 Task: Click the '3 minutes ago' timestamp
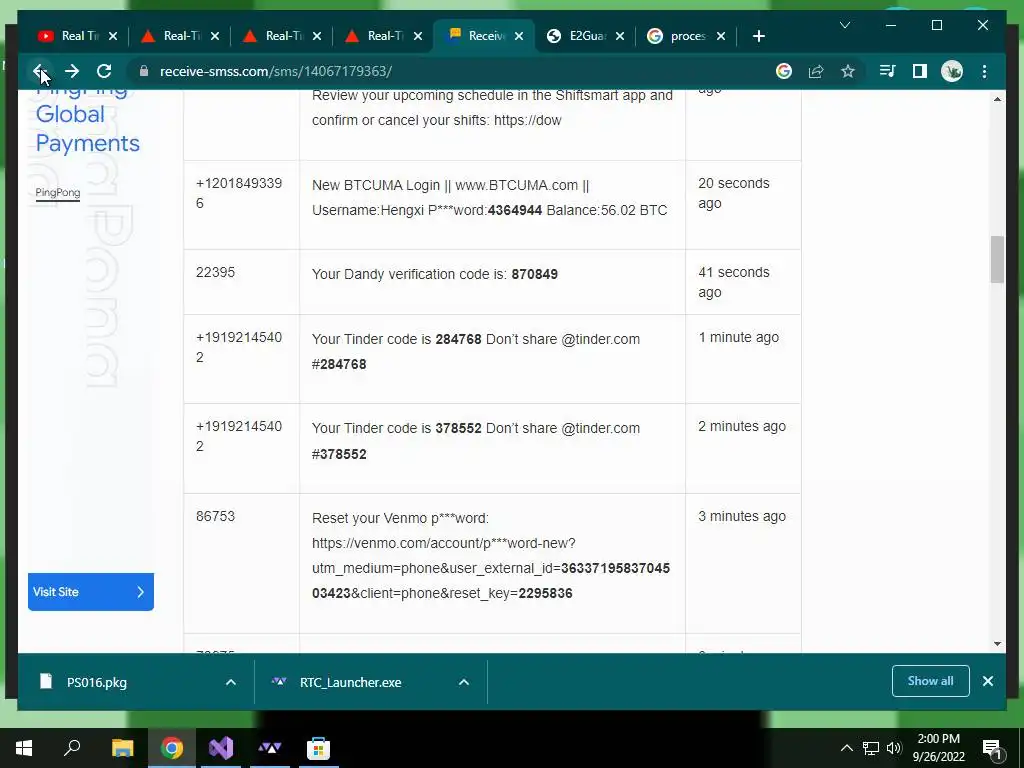tap(742, 517)
